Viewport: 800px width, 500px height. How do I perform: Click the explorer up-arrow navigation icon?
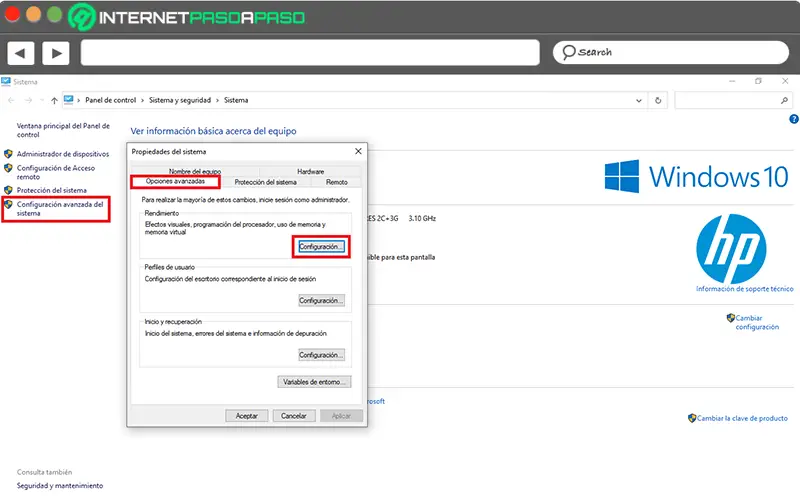pos(54,101)
